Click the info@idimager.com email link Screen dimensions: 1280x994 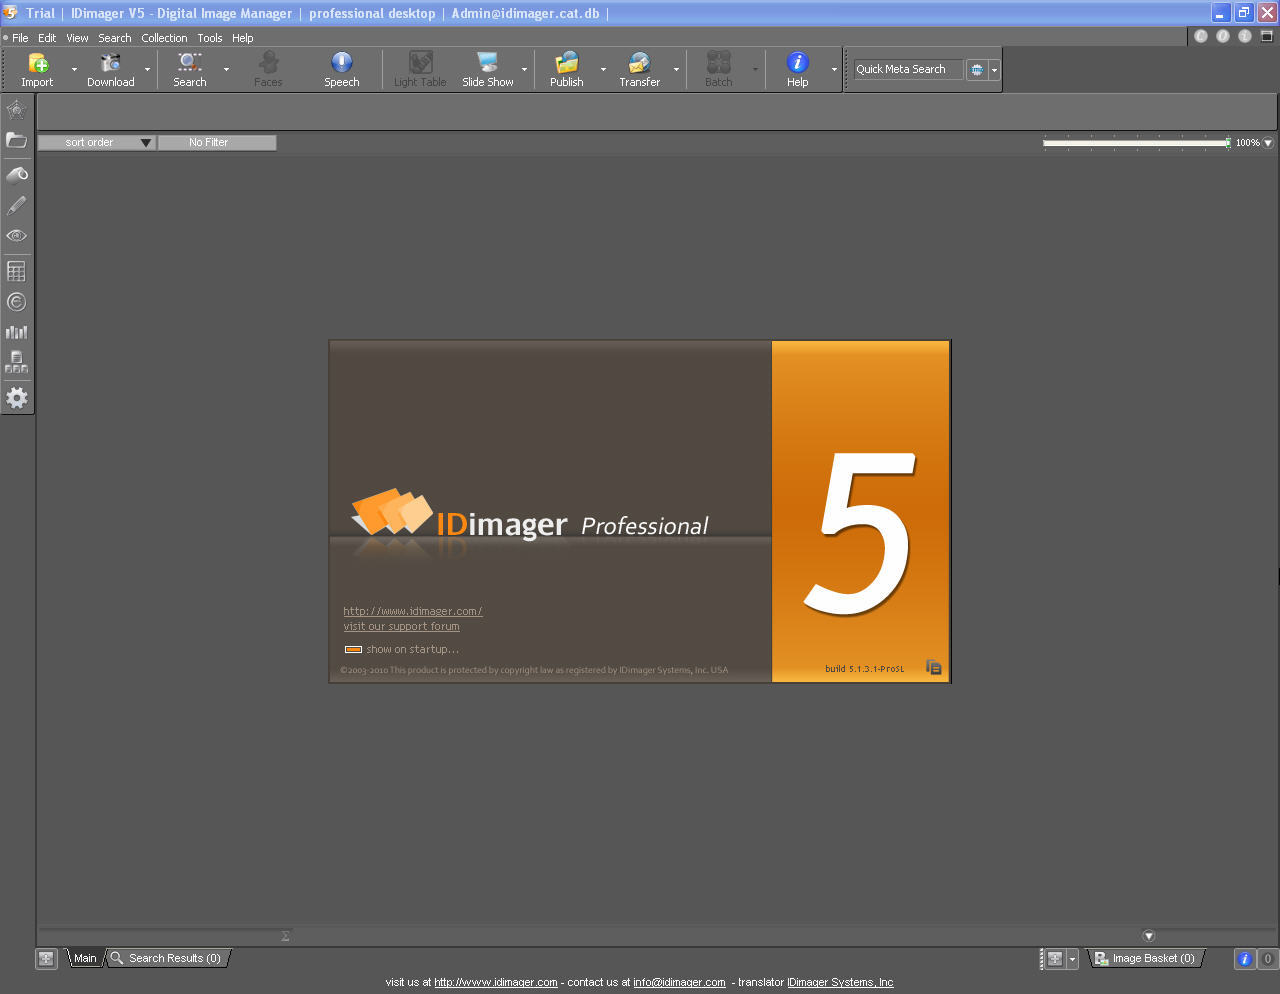tap(679, 982)
